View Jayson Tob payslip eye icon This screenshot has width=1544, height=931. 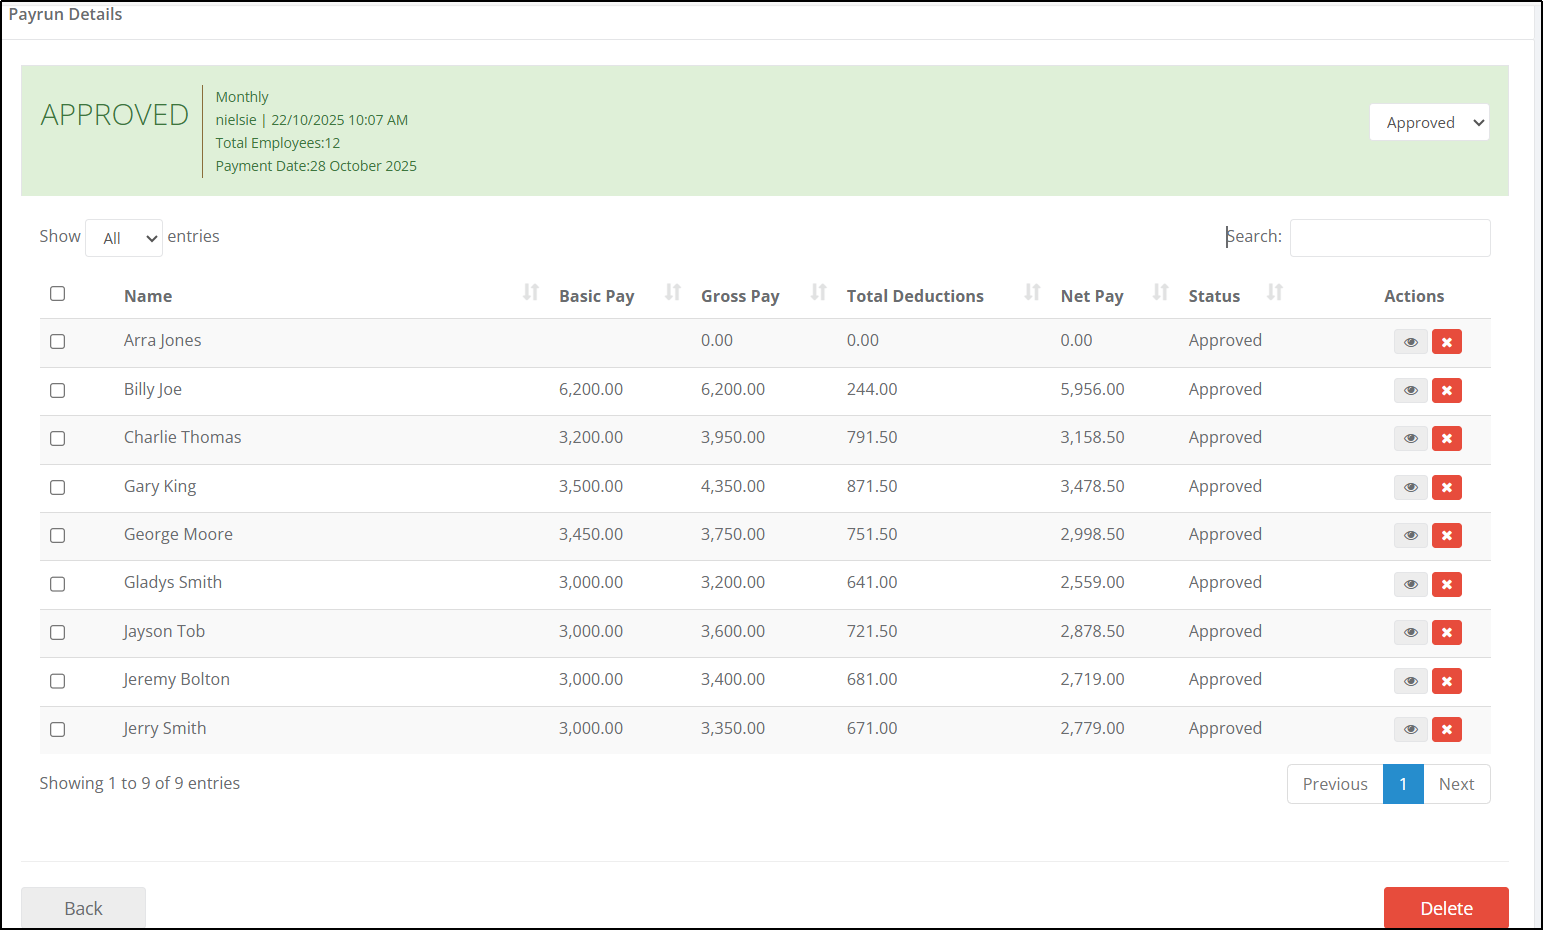(x=1411, y=632)
